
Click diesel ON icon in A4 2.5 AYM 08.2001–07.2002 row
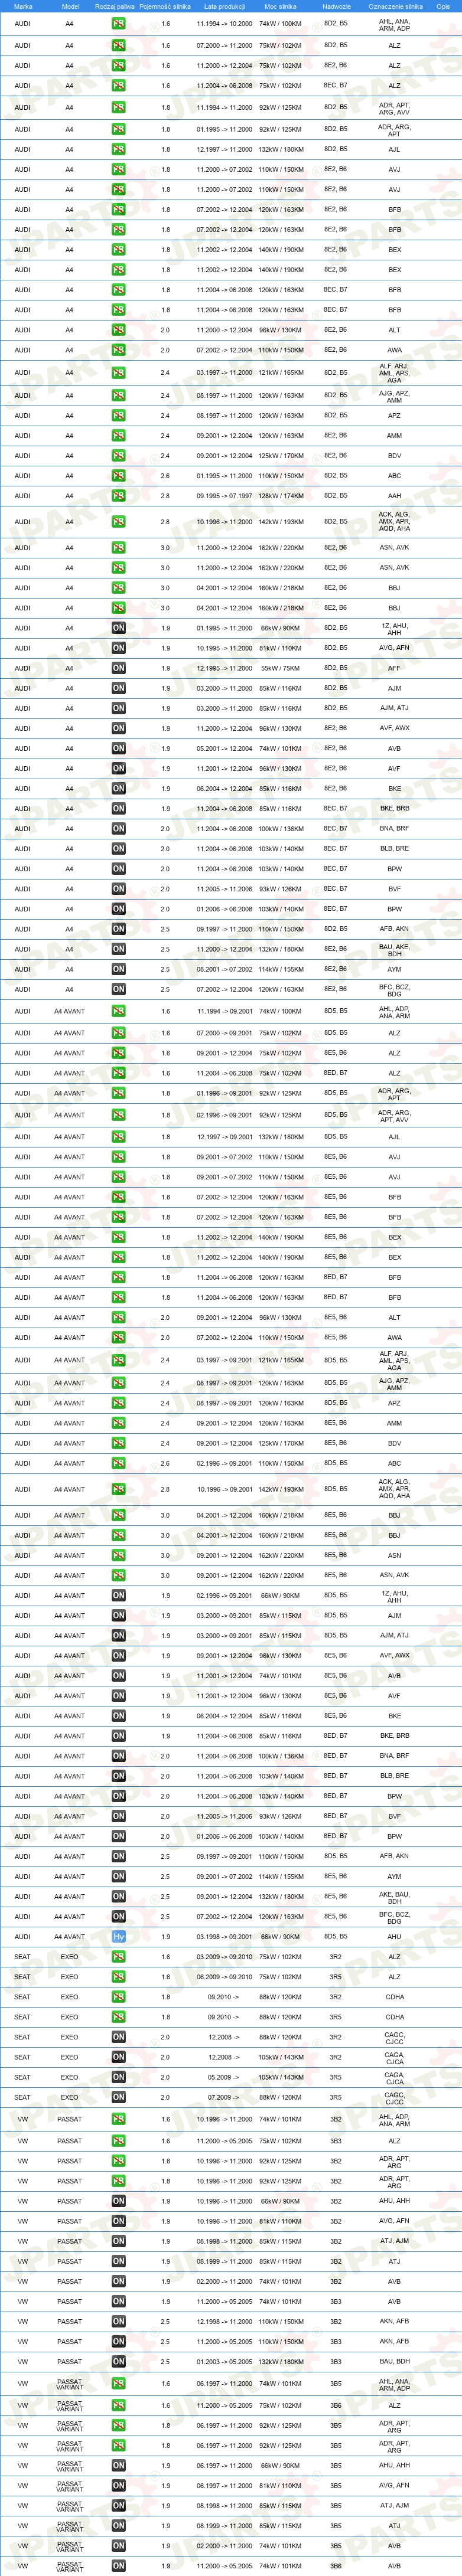(118, 969)
